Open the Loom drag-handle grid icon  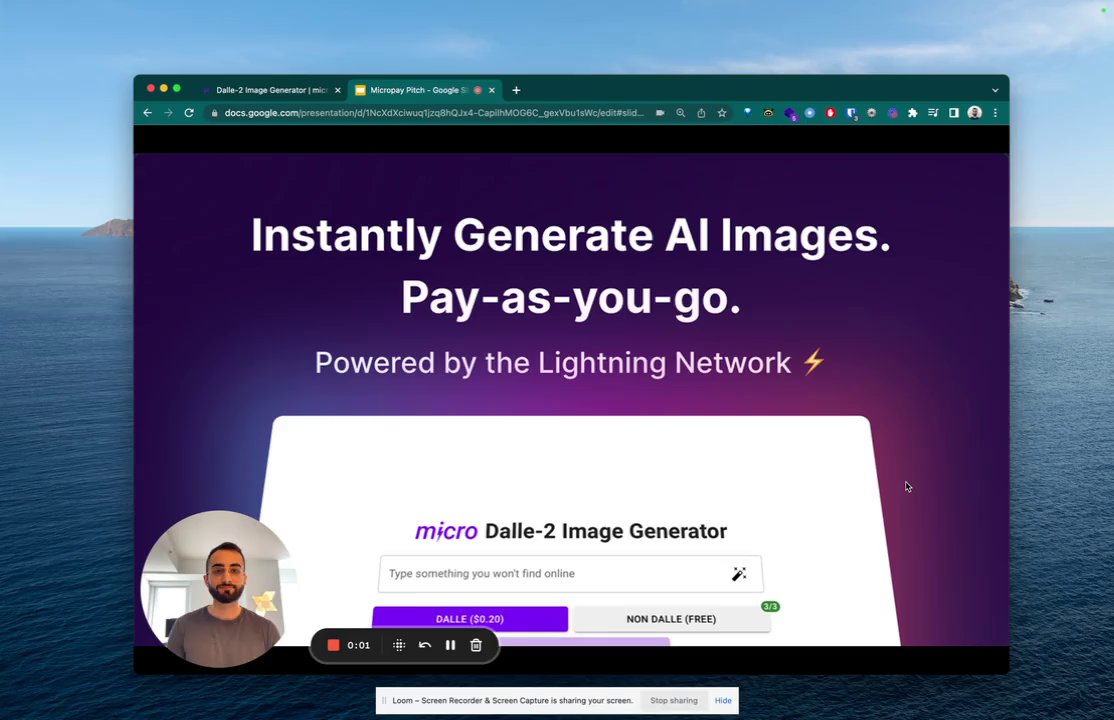[x=399, y=645]
